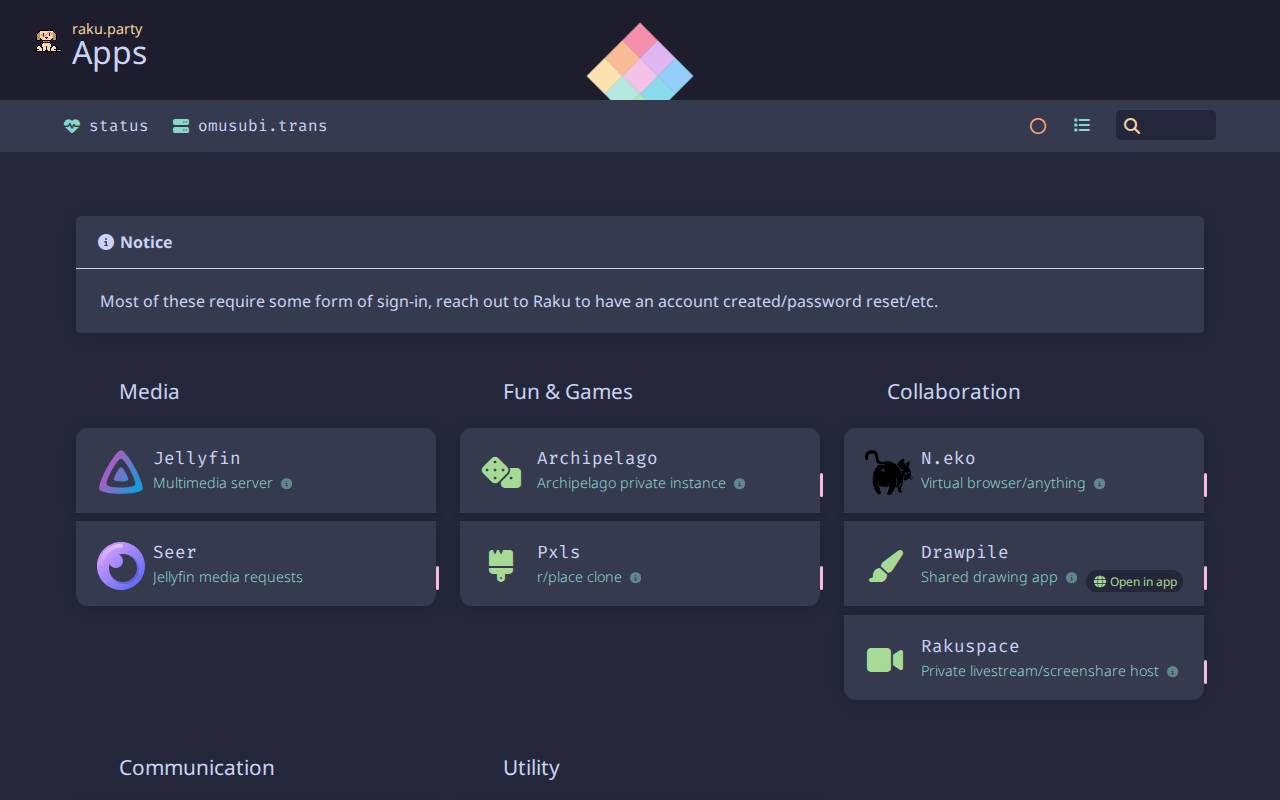This screenshot has height=800, width=1280.
Task: Show info for Archipelago private instance
Action: pyautogui.click(x=740, y=484)
